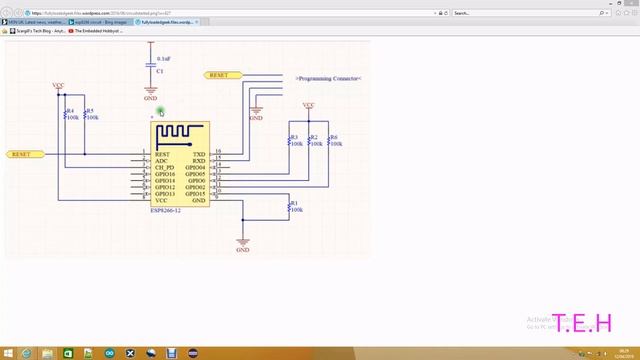Open the address bar autocomplete dropdown arrow
The height and width of the screenshot is (360, 640).
(435, 13)
